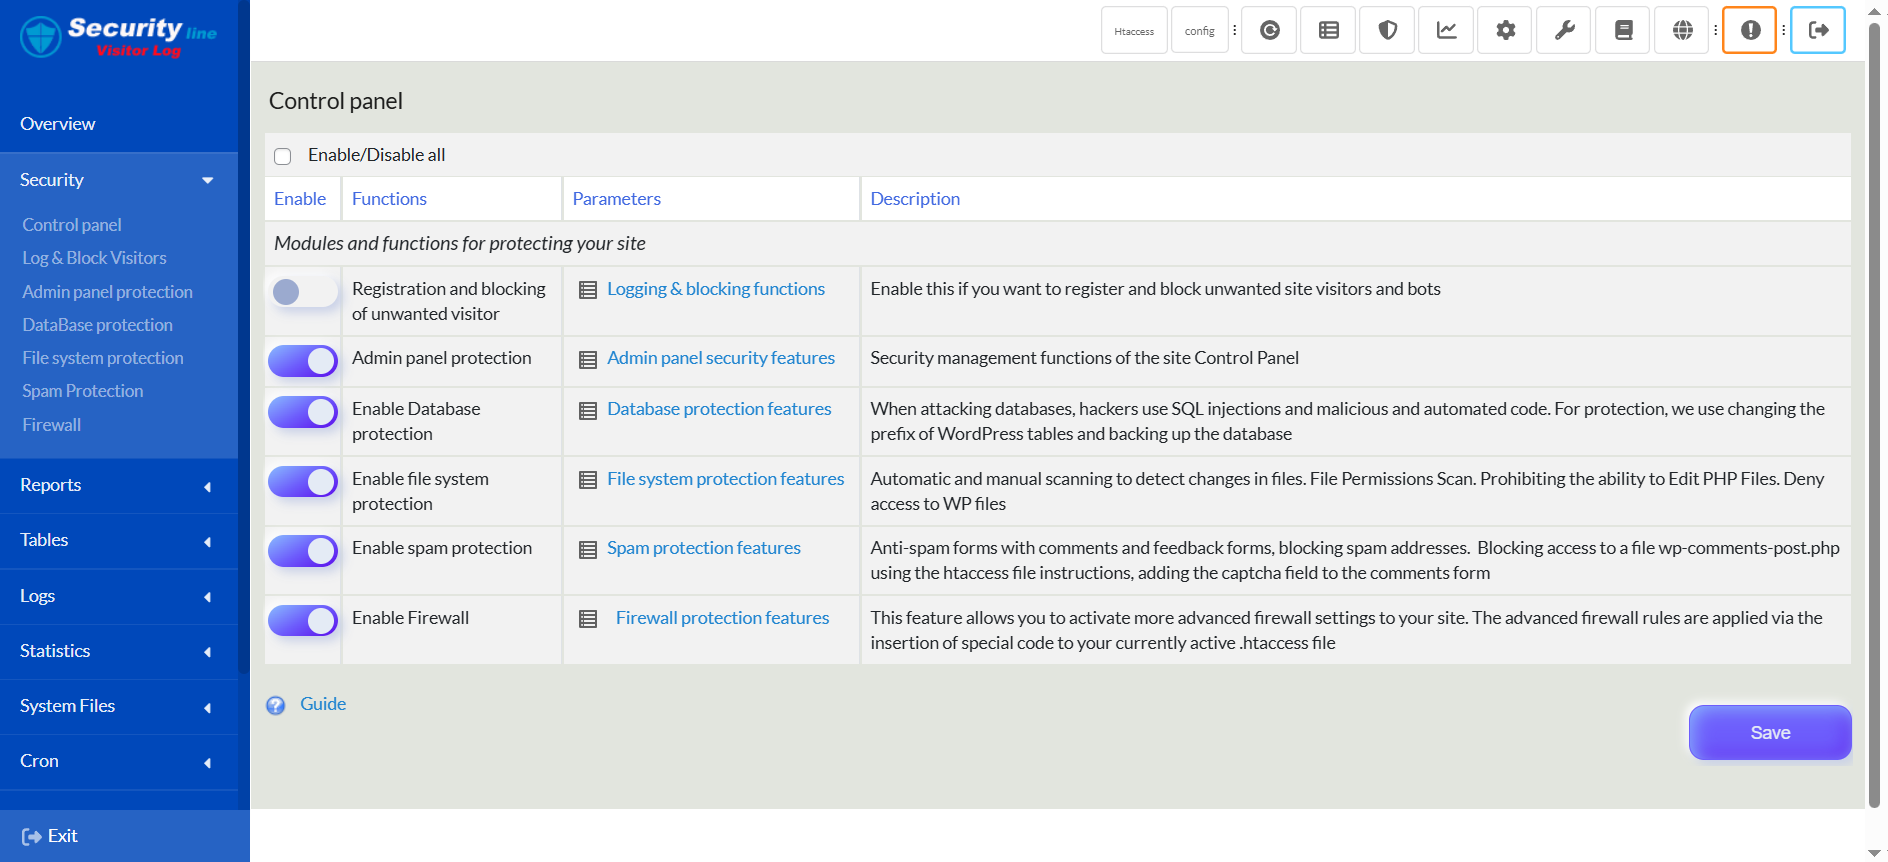Open the Firewall protection features link

[x=722, y=618]
